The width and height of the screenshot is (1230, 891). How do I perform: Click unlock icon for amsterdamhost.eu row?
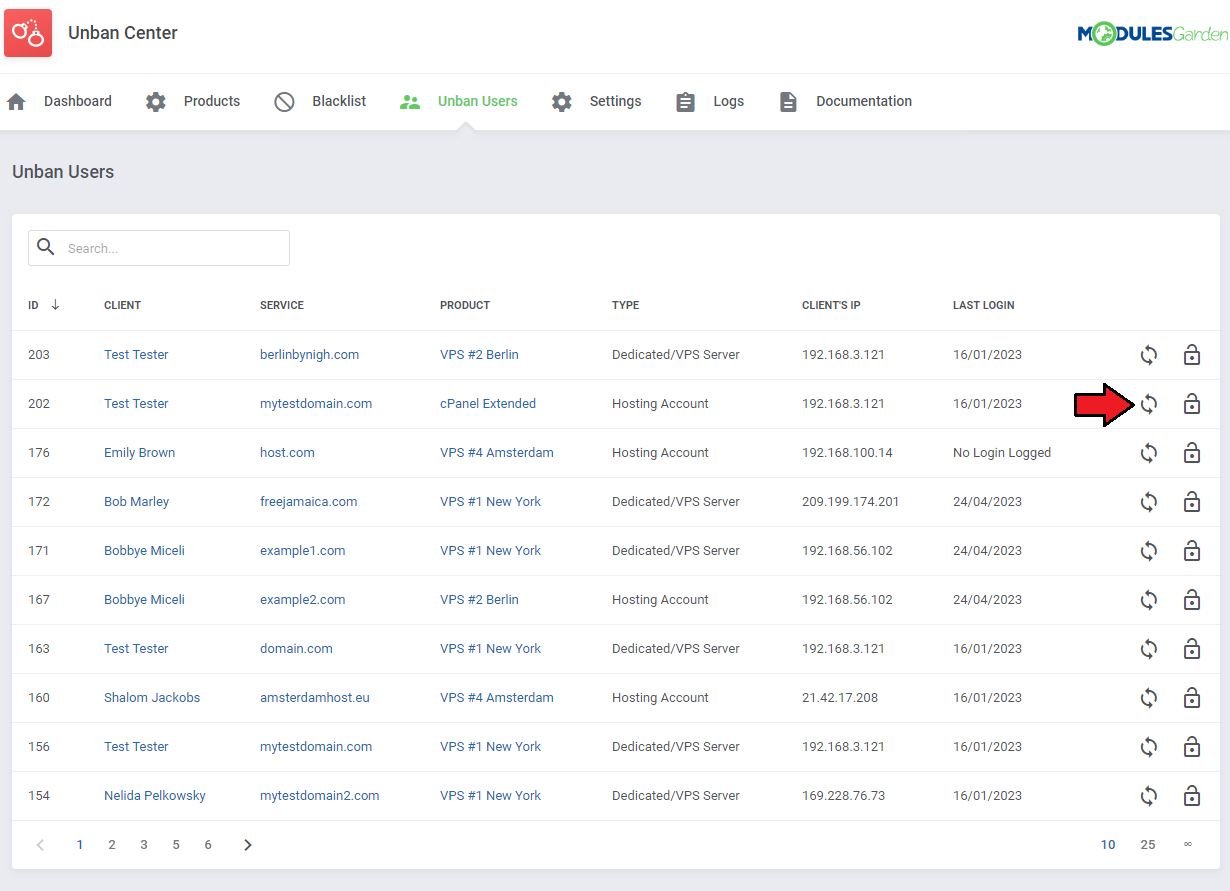coord(1192,697)
